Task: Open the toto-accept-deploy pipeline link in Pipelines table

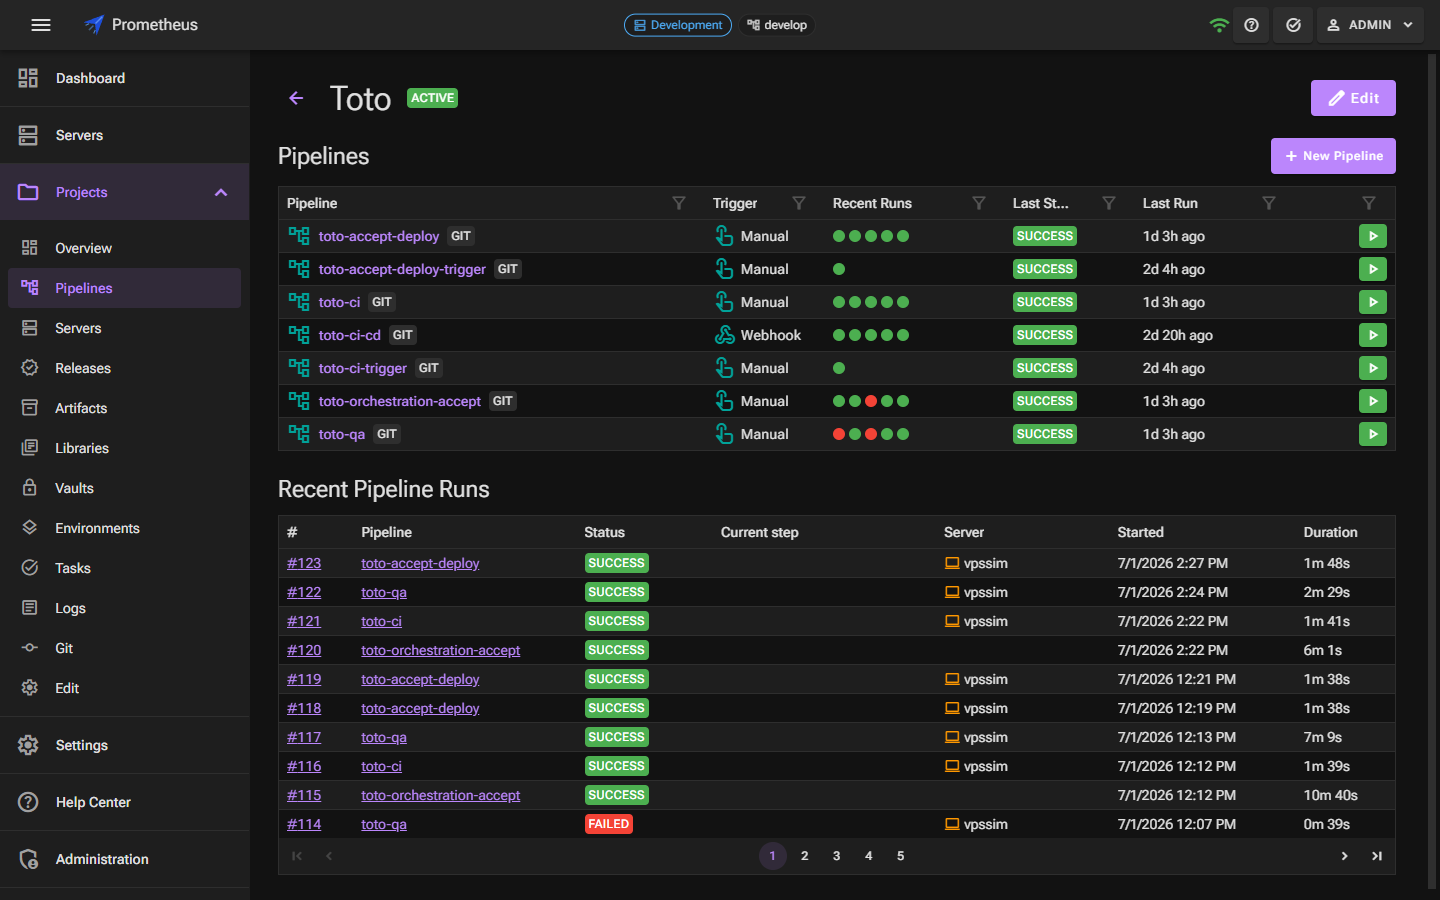Action: (x=379, y=236)
